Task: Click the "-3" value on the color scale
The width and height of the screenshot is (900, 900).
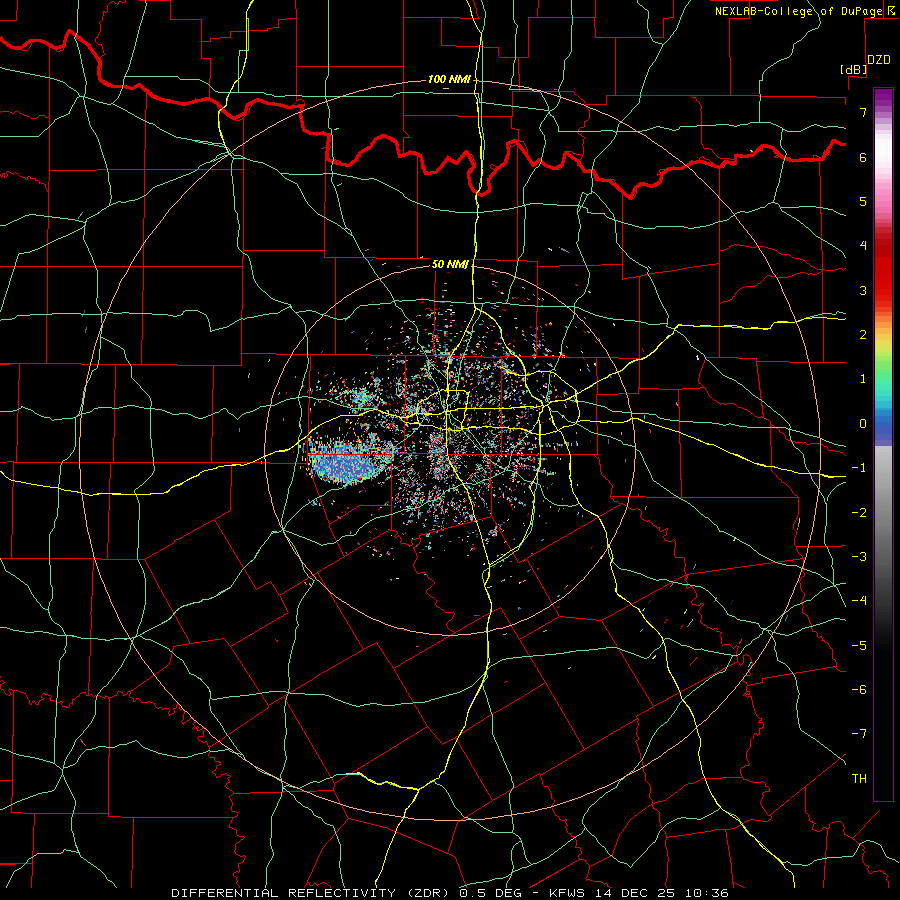Action: click(859, 557)
